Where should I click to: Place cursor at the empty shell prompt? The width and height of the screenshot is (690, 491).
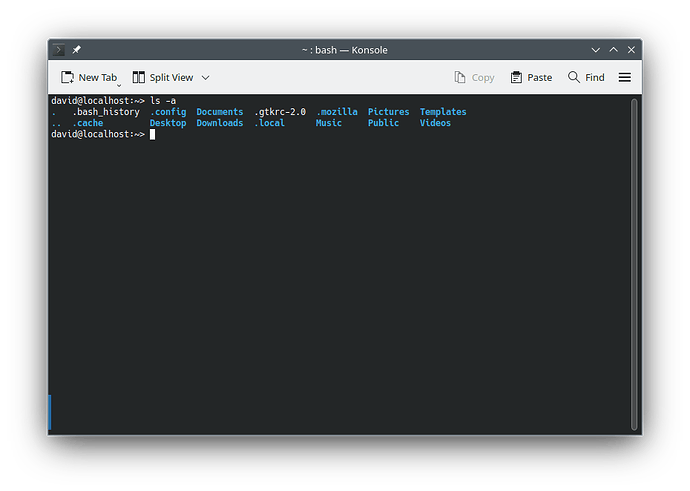tap(153, 134)
